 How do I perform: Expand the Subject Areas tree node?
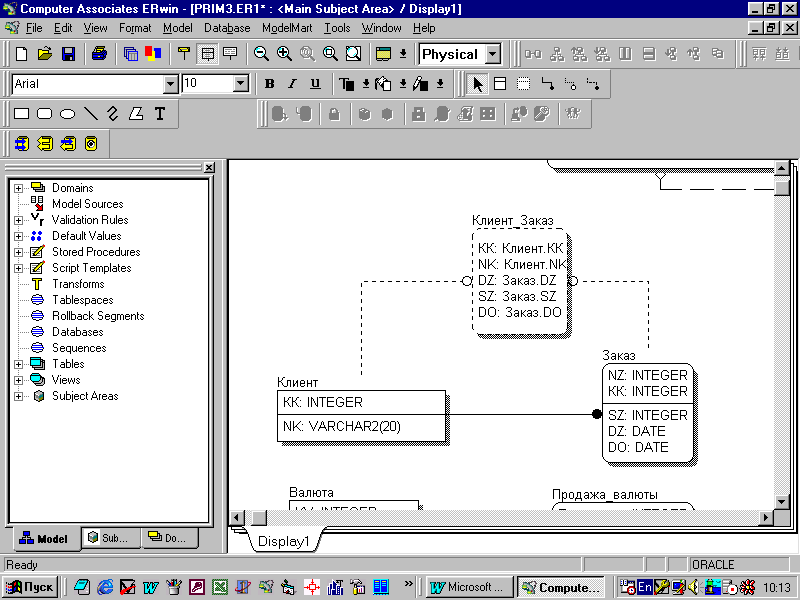pos(18,396)
